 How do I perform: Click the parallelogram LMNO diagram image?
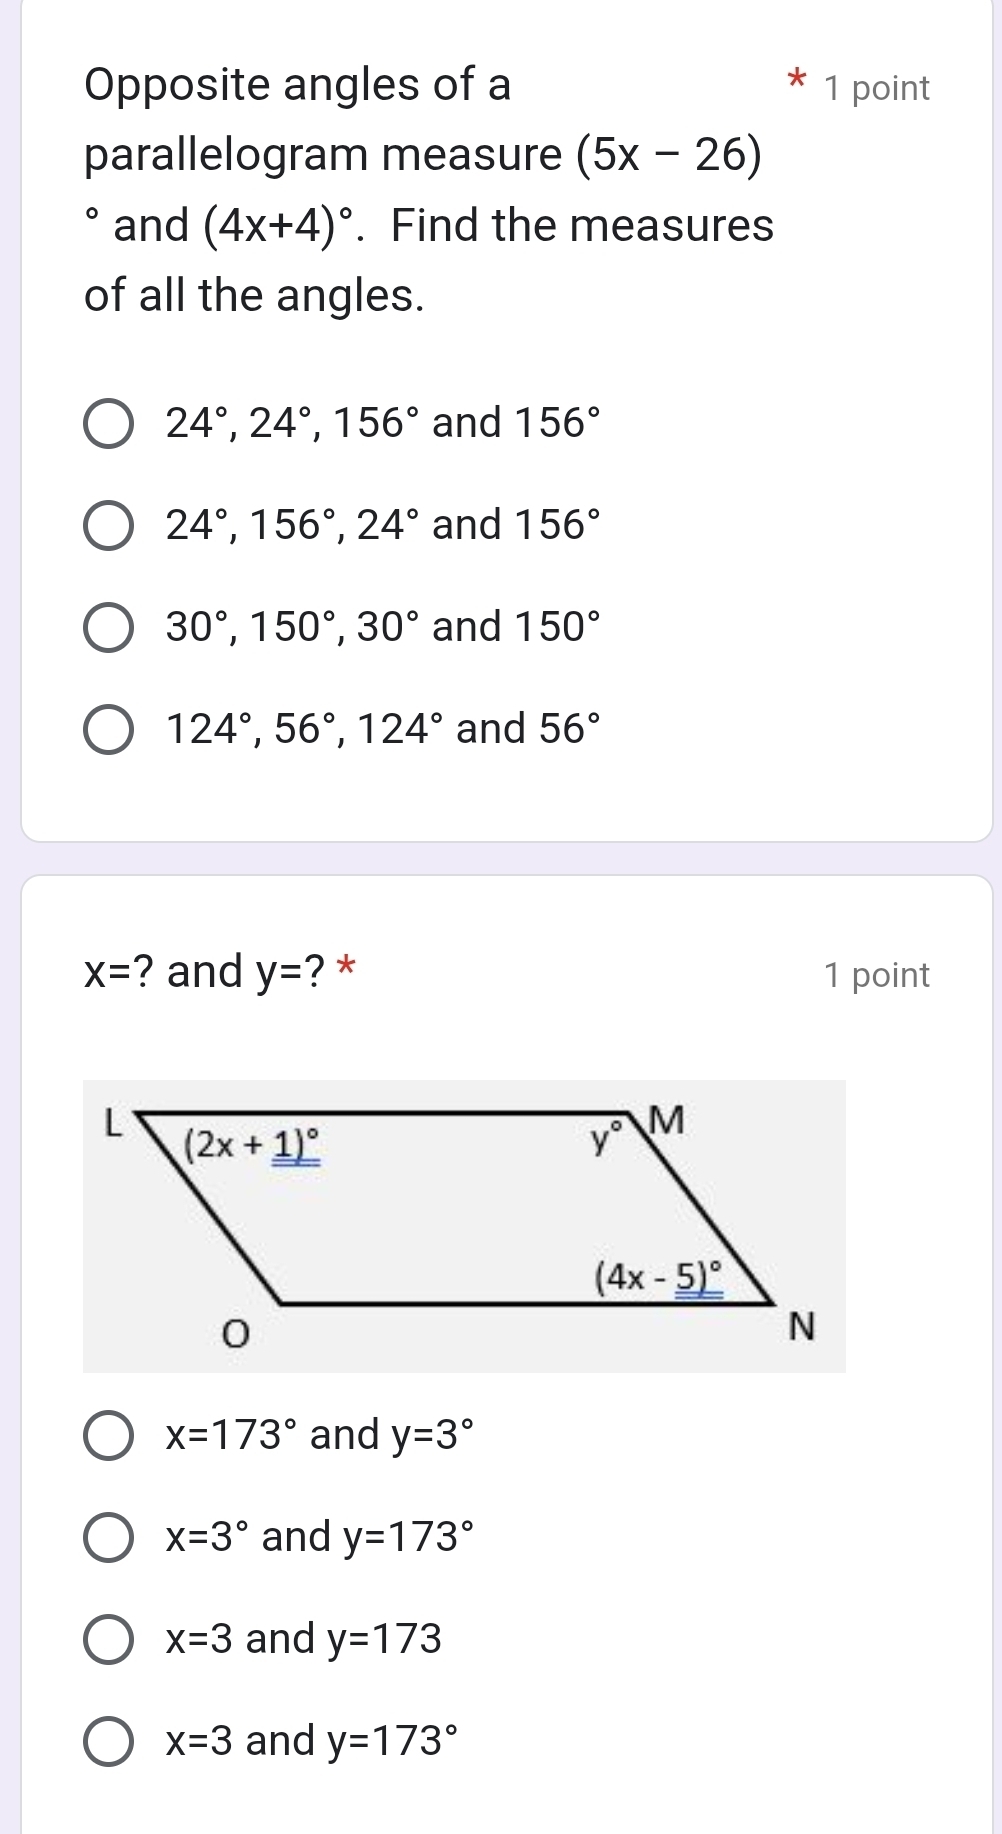(464, 1225)
